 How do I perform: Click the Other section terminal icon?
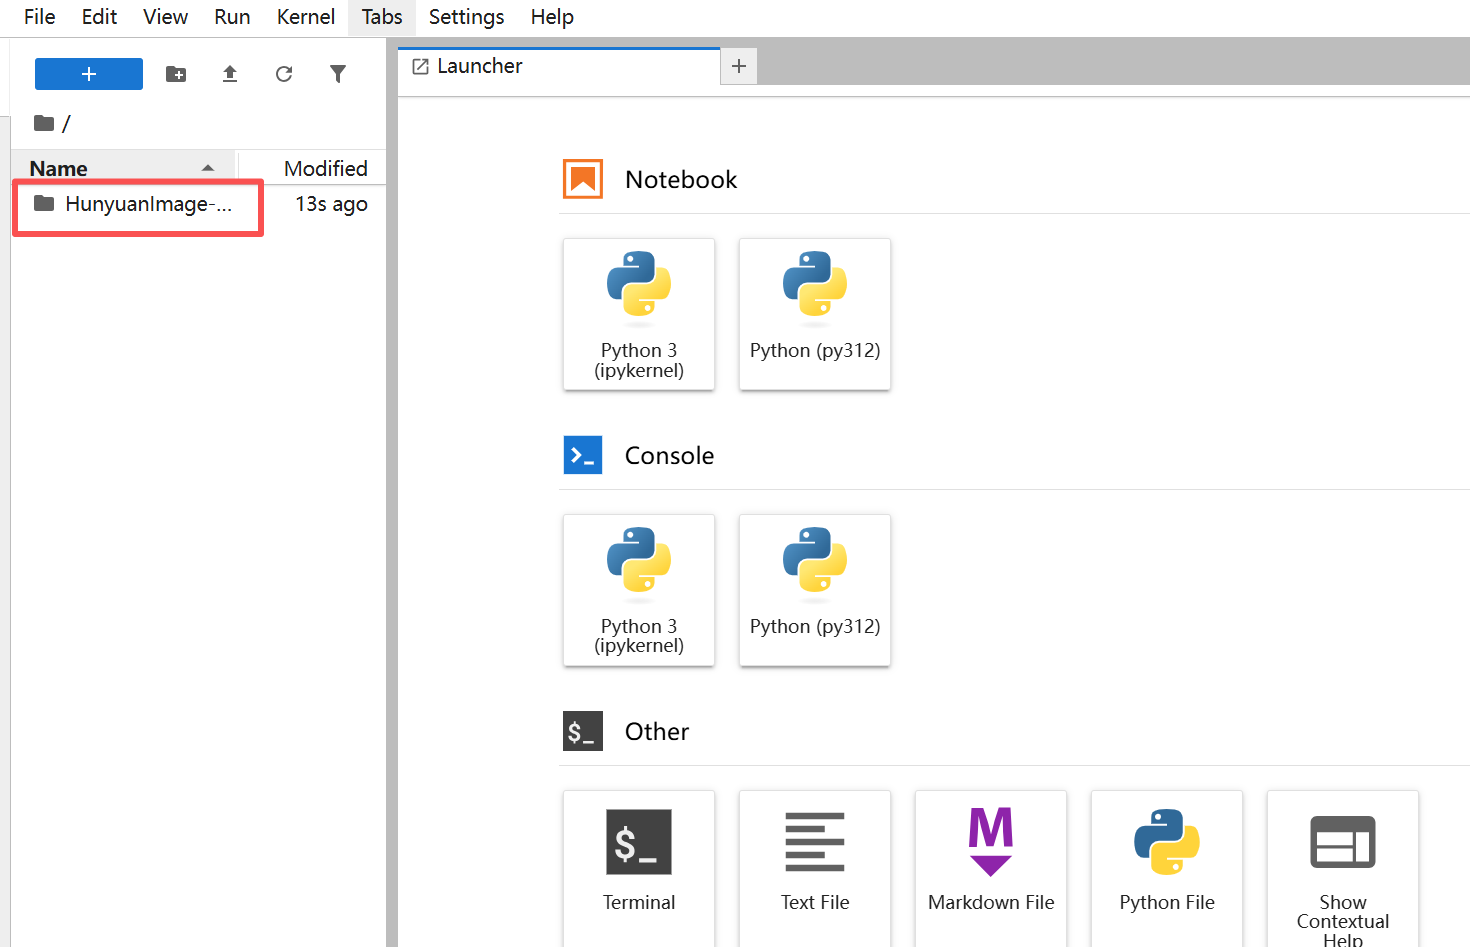pos(583,731)
